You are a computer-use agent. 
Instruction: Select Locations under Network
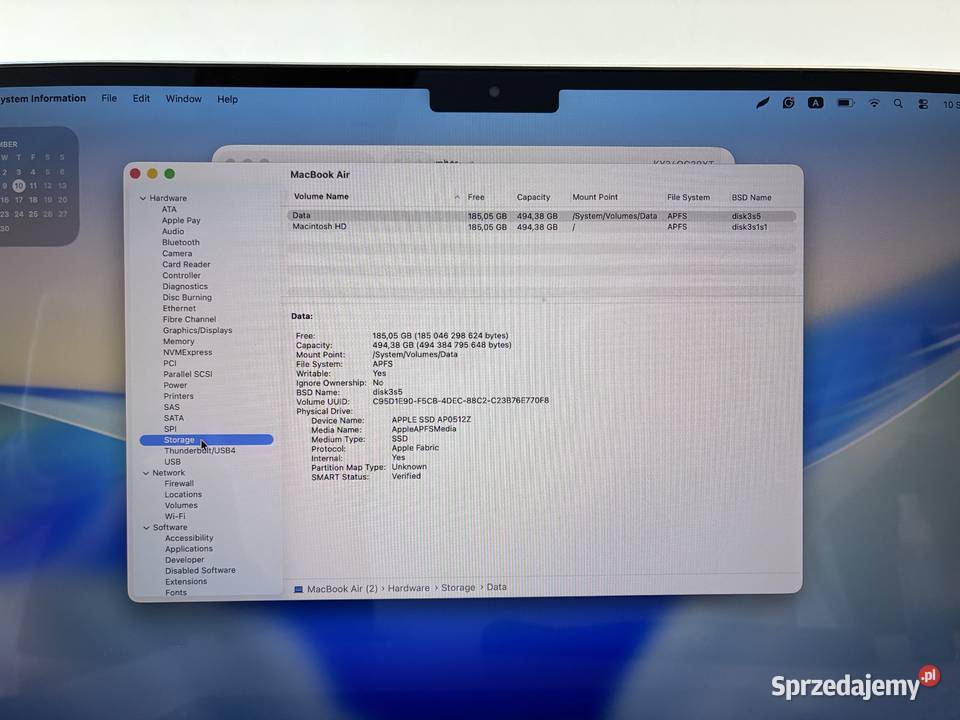(x=183, y=495)
